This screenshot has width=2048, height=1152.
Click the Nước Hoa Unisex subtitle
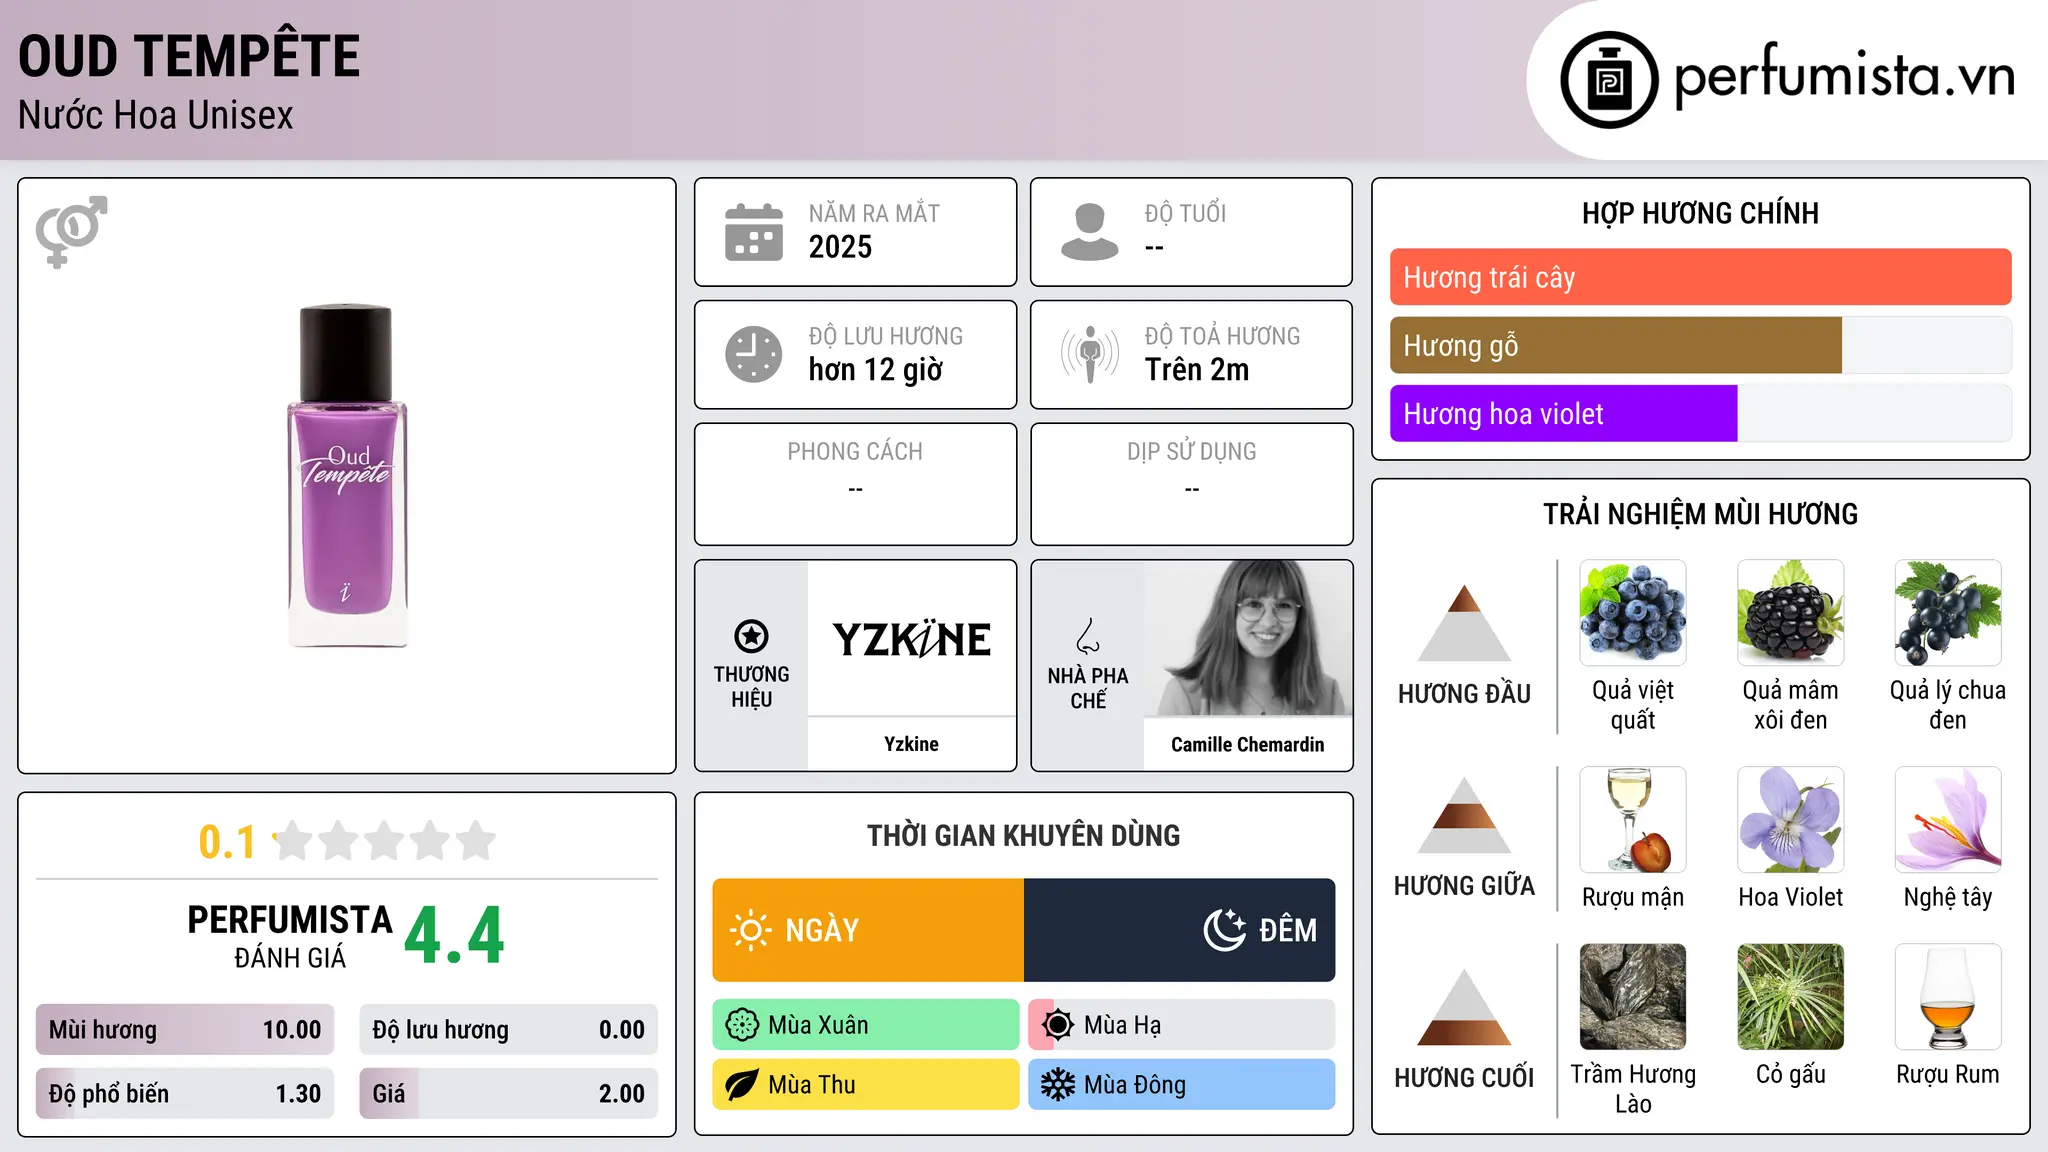pyautogui.click(x=155, y=116)
